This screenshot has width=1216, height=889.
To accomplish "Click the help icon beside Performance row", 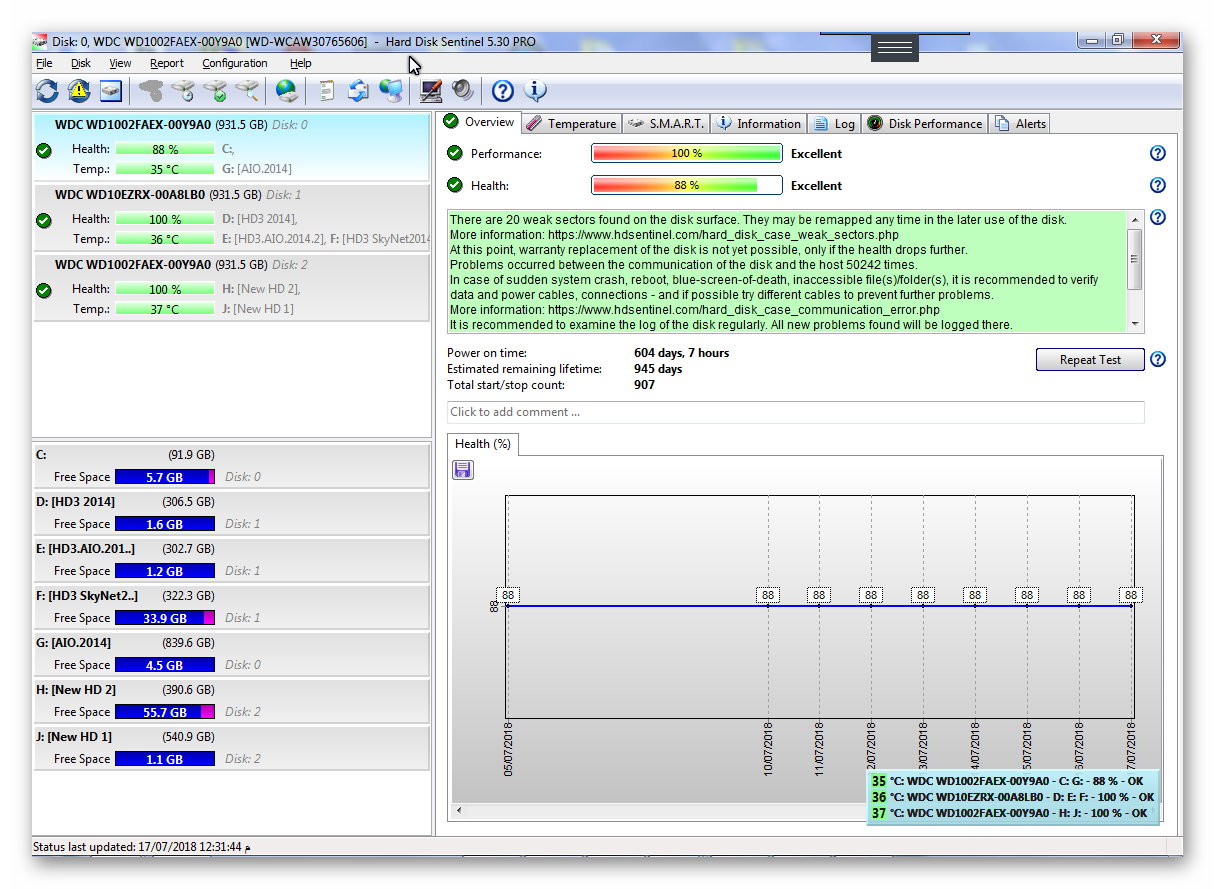I will 1158,153.
